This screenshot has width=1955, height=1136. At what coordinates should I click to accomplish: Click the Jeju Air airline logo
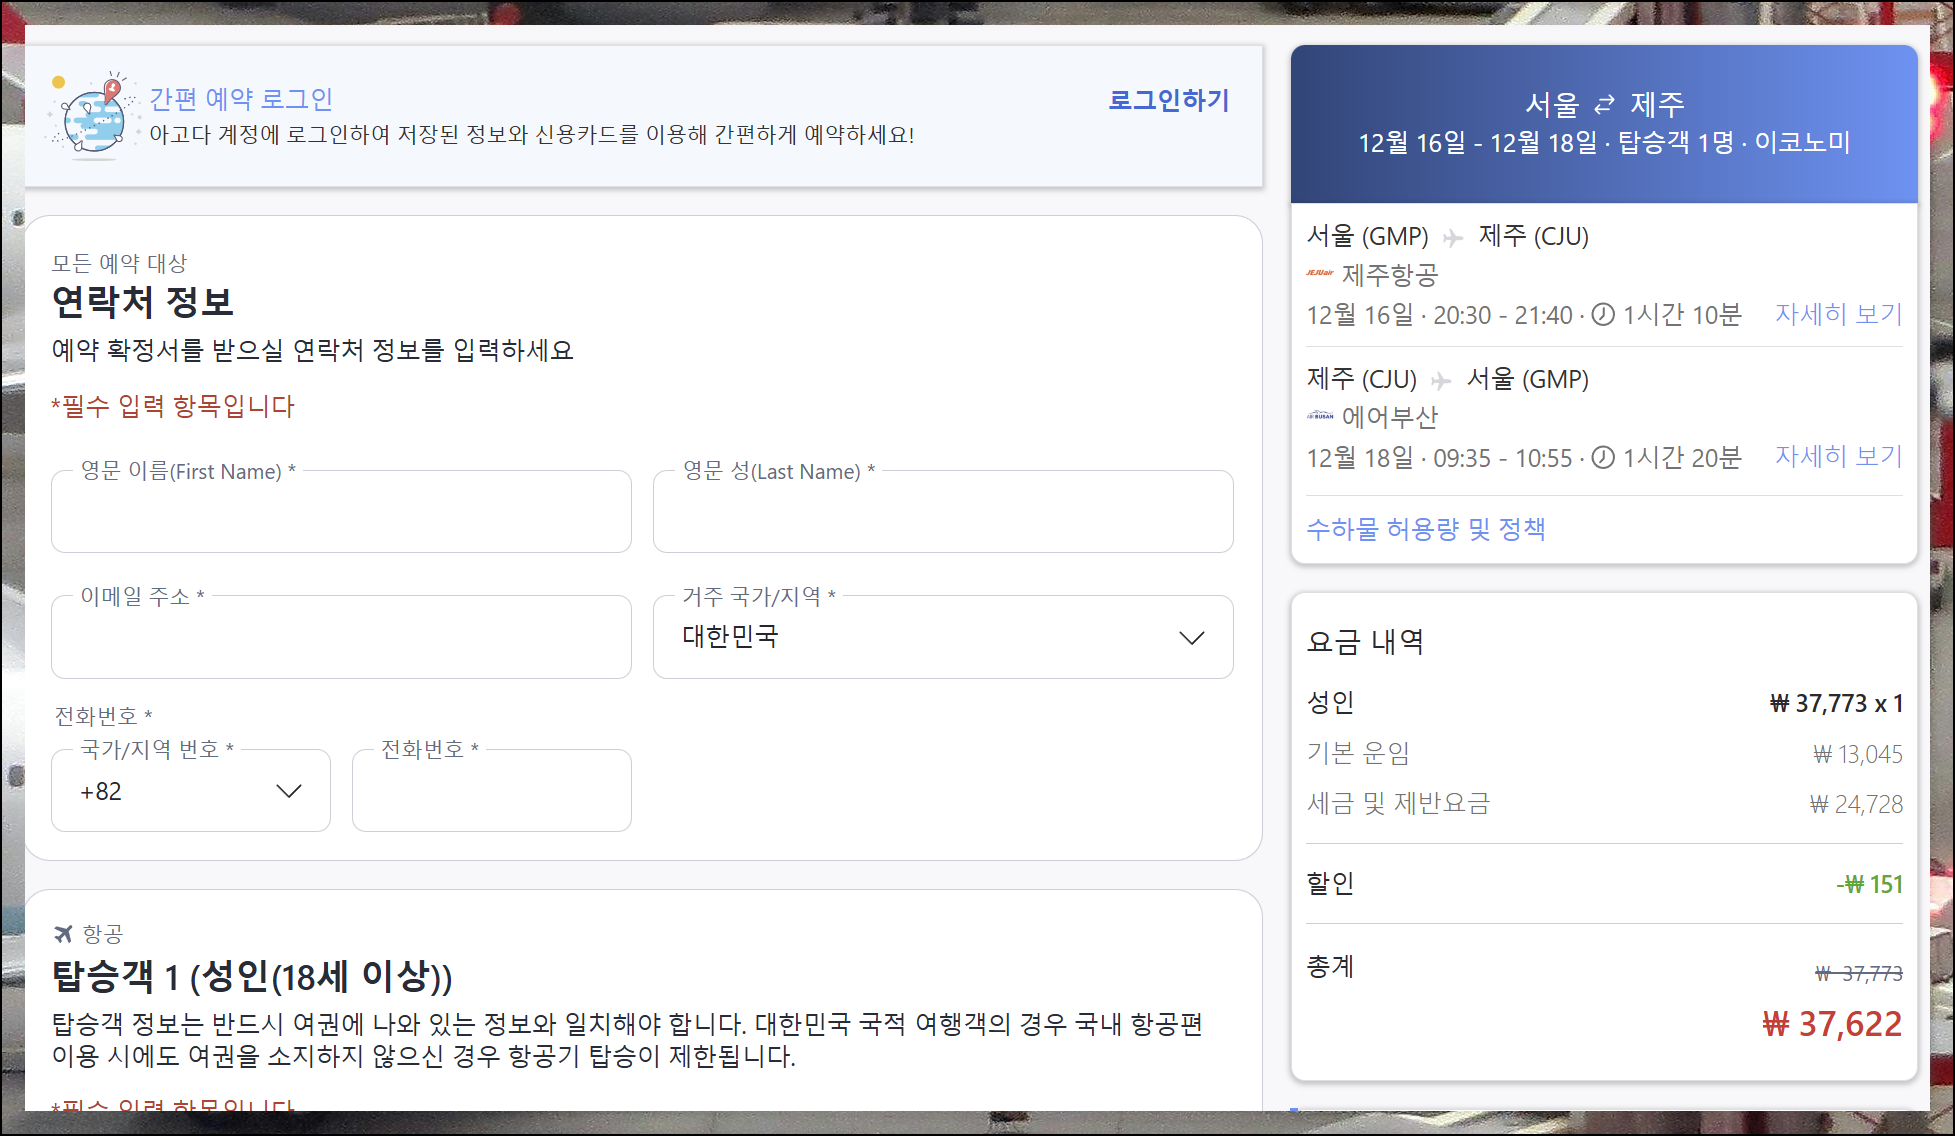coord(1320,273)
